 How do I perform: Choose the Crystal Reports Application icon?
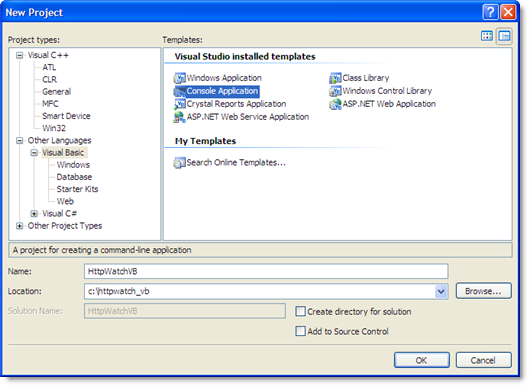pos(179,104)
